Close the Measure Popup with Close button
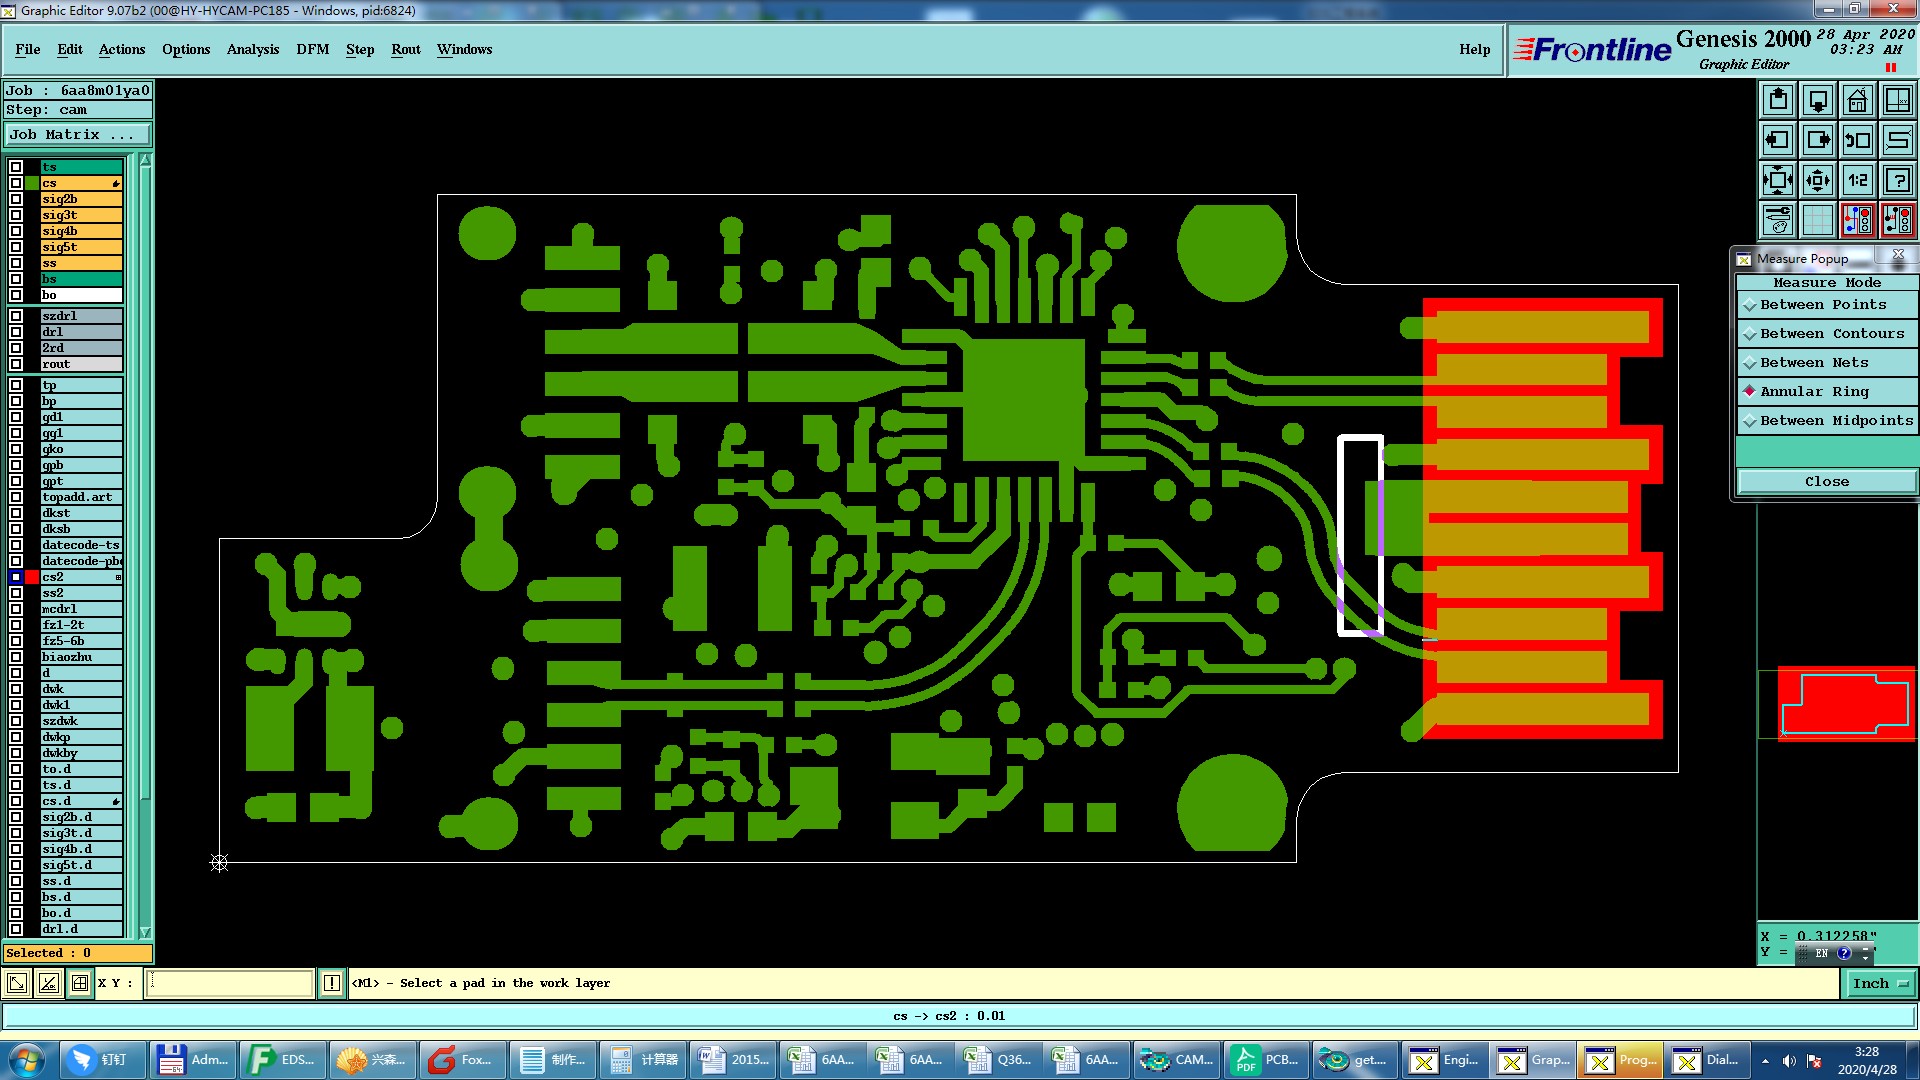1920x1080 pixels. pyautogui.click(x=1826, y=482)
